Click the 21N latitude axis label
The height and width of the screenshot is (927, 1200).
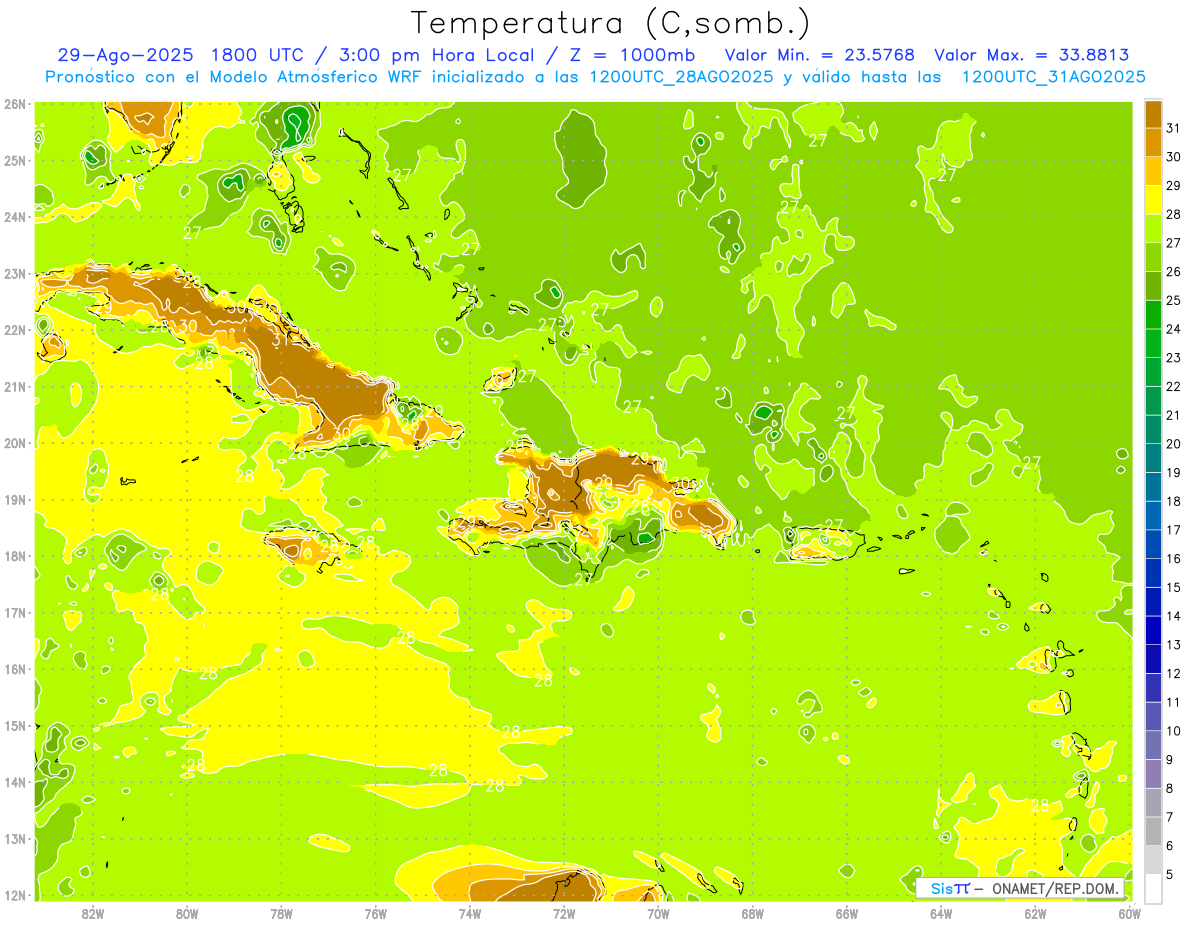(15, 386)
